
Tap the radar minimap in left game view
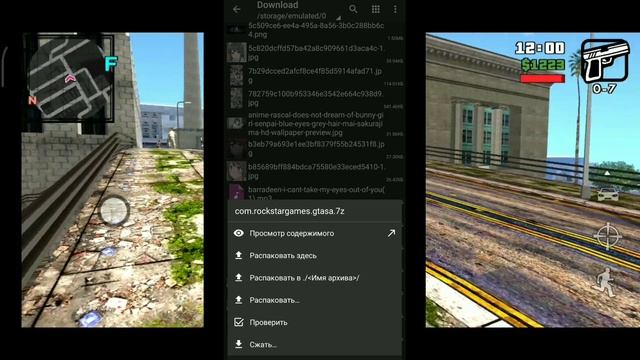pyautogui.click(x=69, y=78)
